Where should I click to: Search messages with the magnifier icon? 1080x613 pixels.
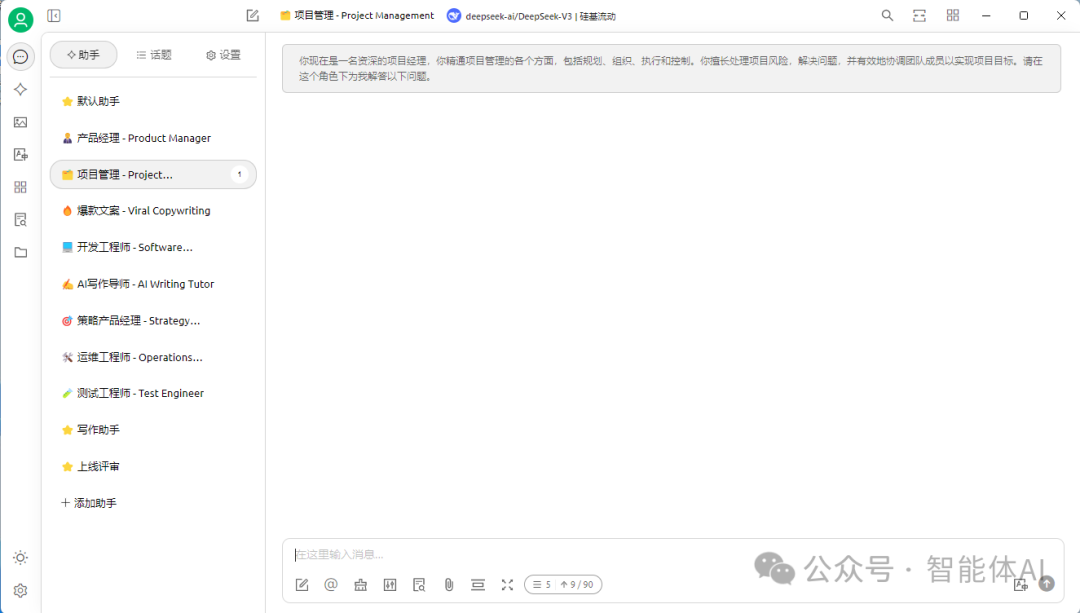click(x=887, y=15)
